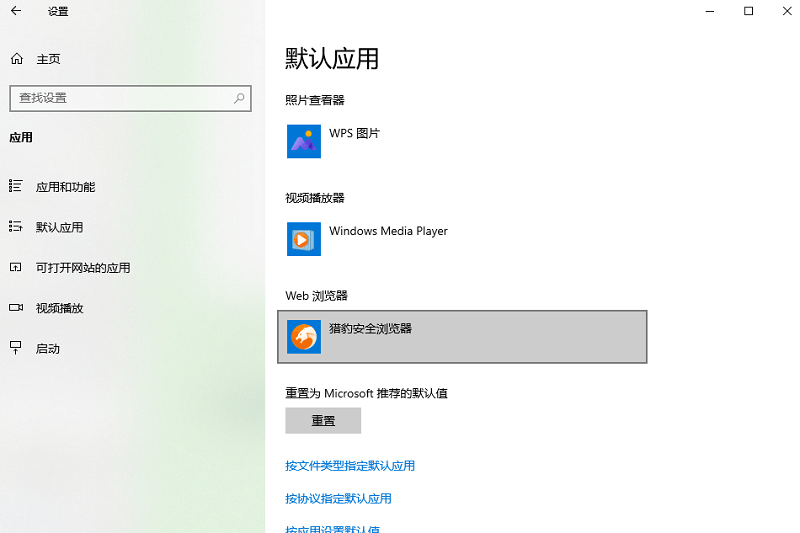Viewport: 800px width, 533px height.
Task: Click the 视频播放器 label
Action: pyautogui.click(x=314, y=198)
